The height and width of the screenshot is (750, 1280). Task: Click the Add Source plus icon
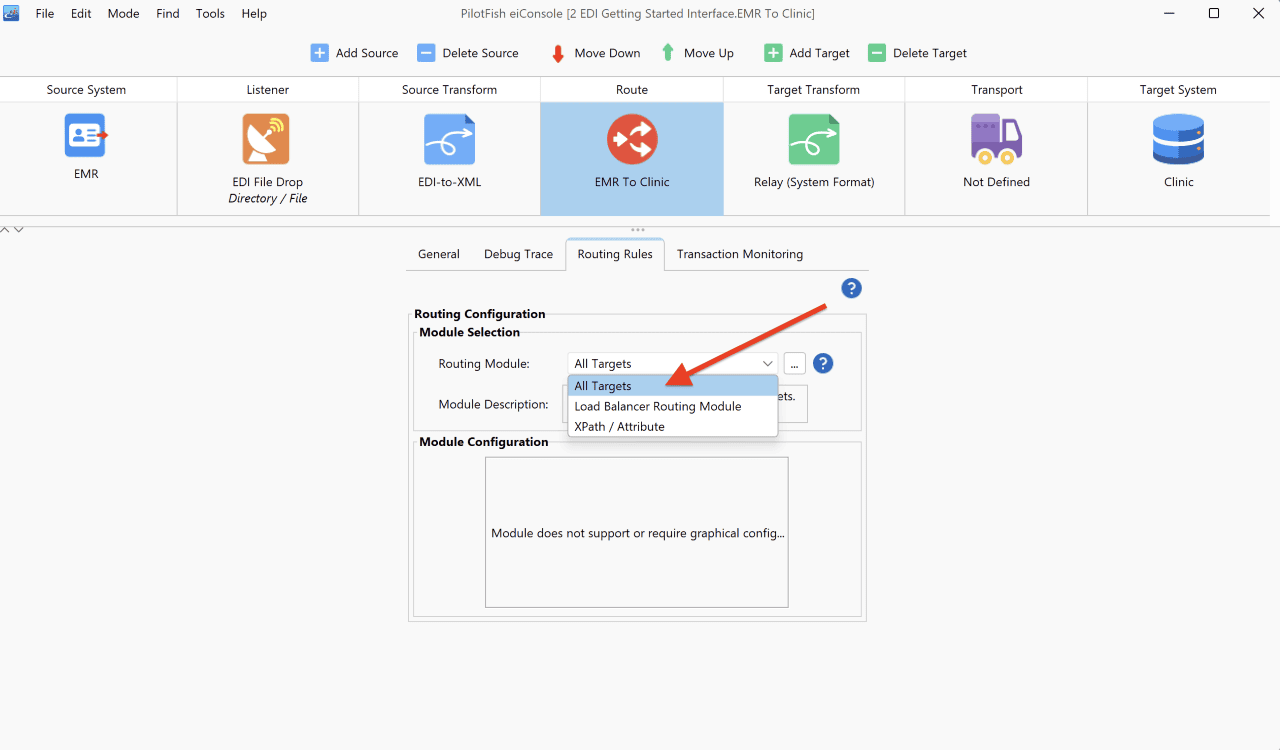pos(319,53)
